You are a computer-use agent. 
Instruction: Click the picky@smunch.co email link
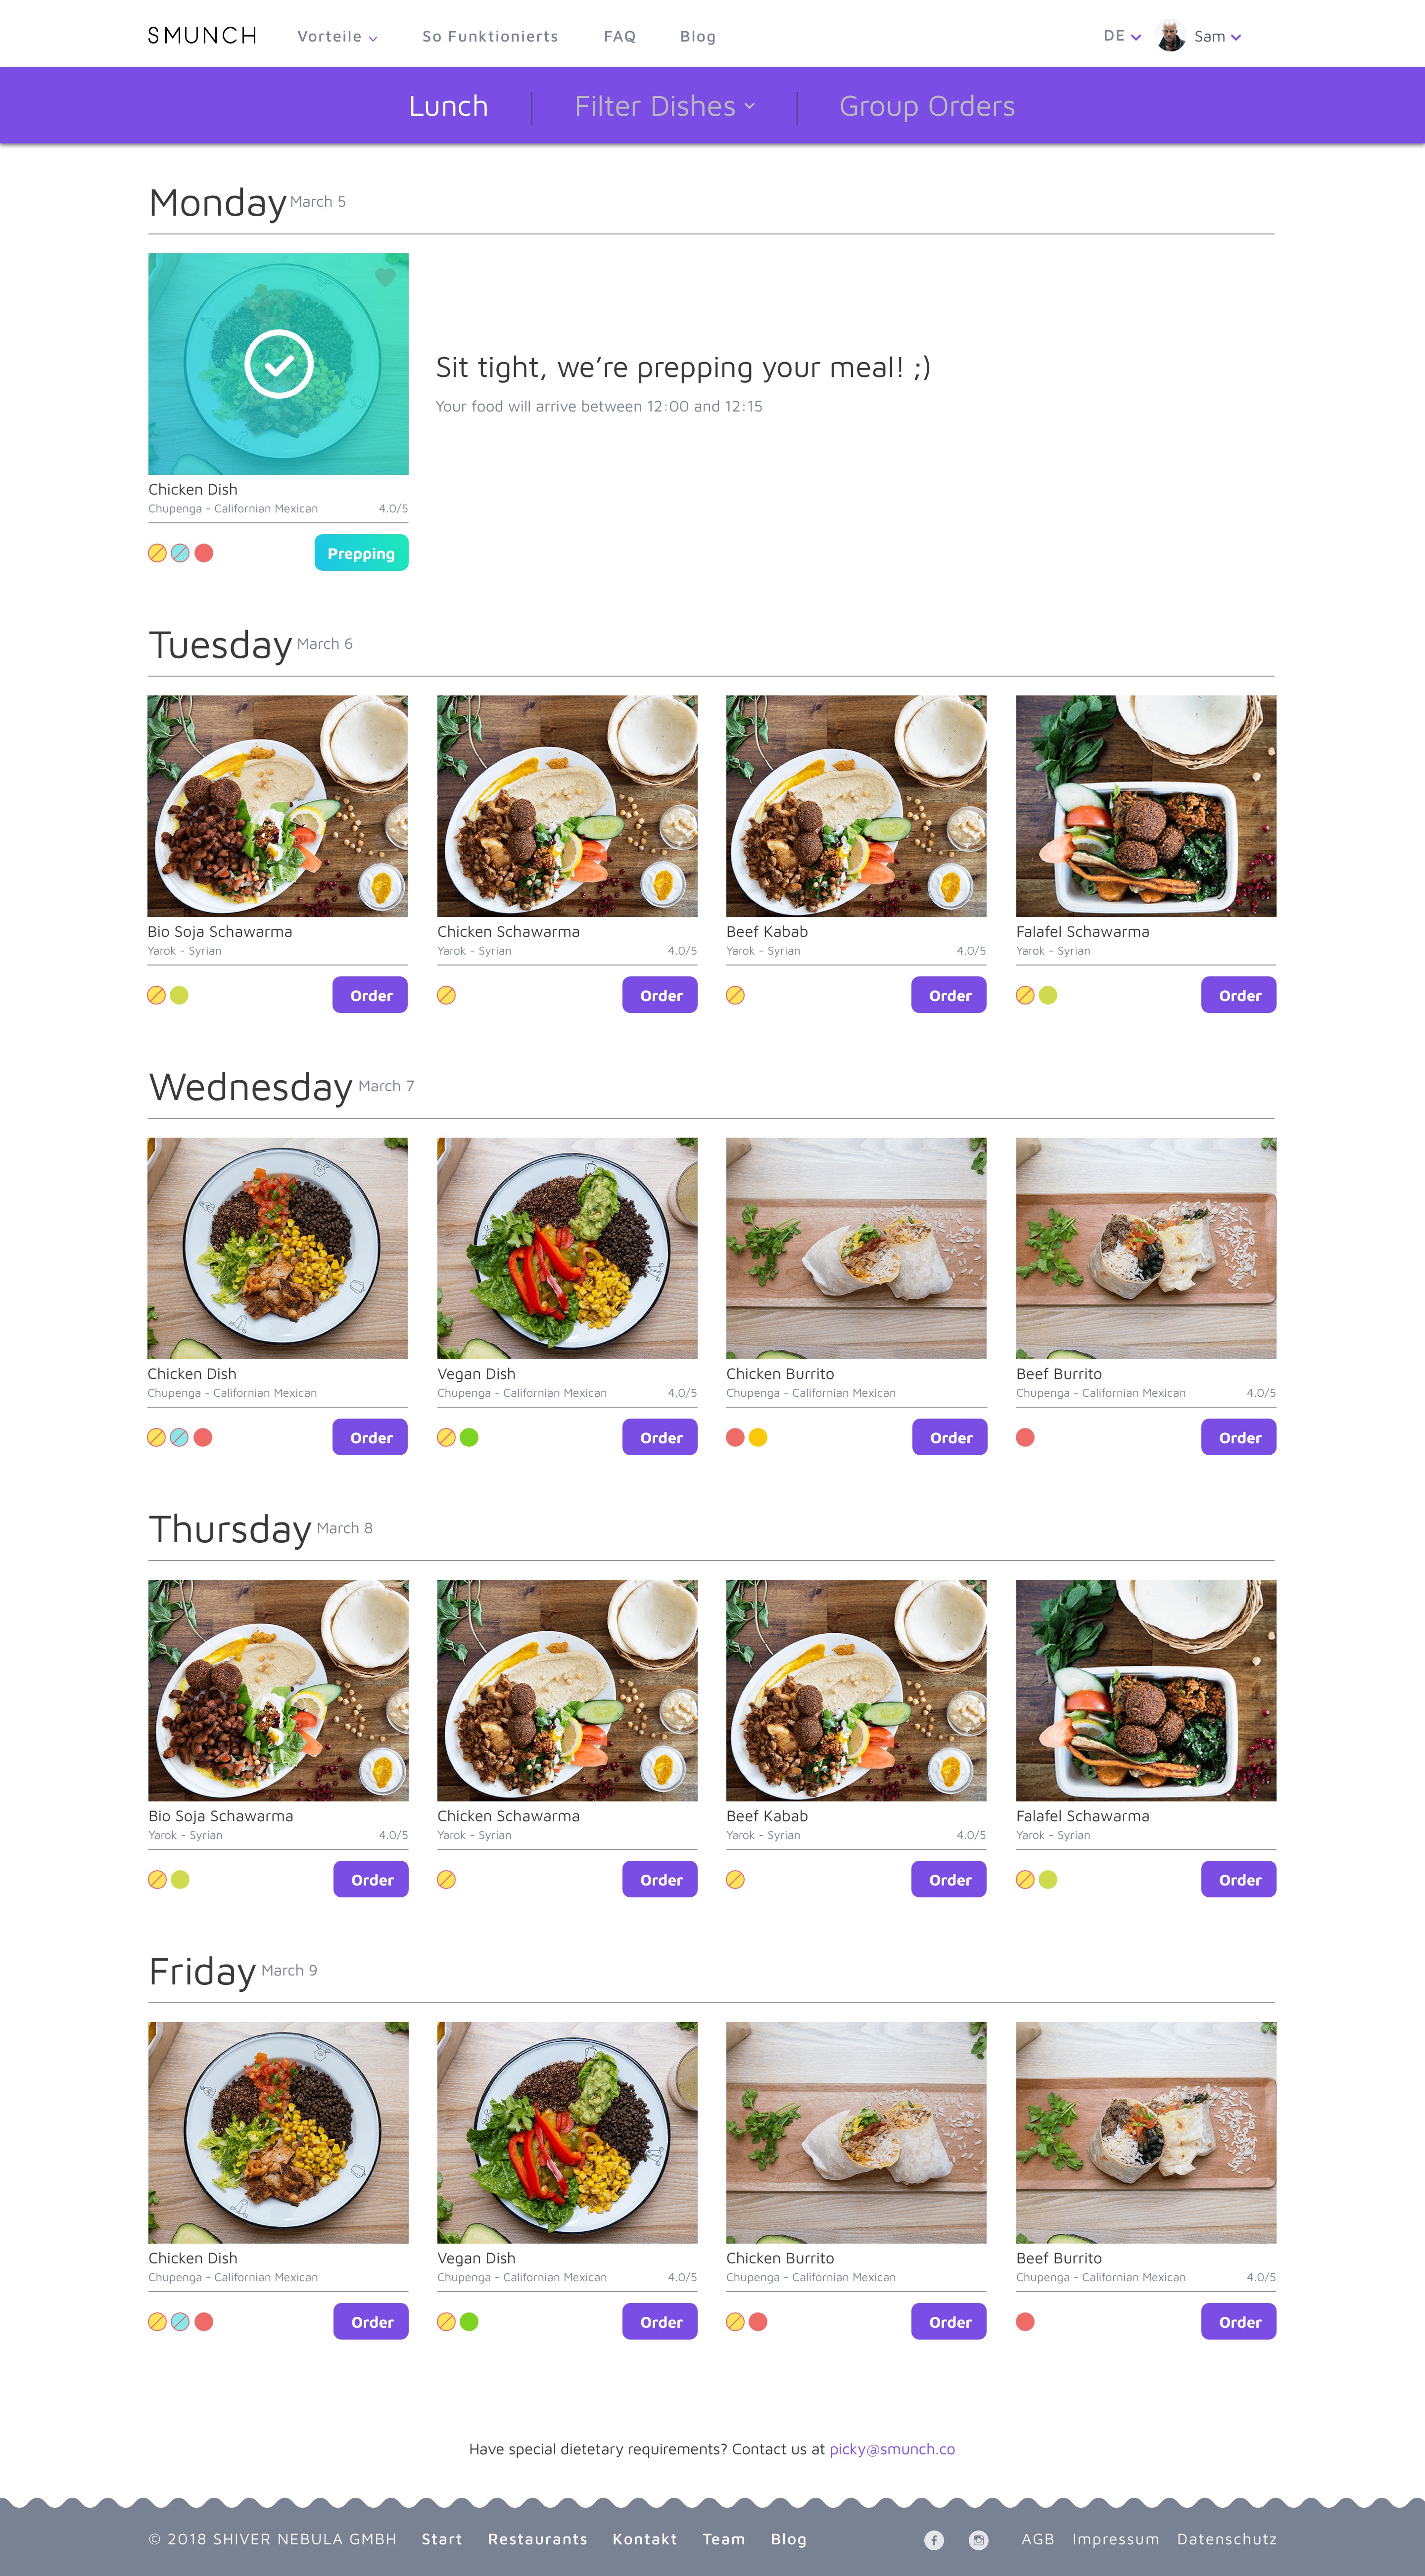(x=892, y=2449)
